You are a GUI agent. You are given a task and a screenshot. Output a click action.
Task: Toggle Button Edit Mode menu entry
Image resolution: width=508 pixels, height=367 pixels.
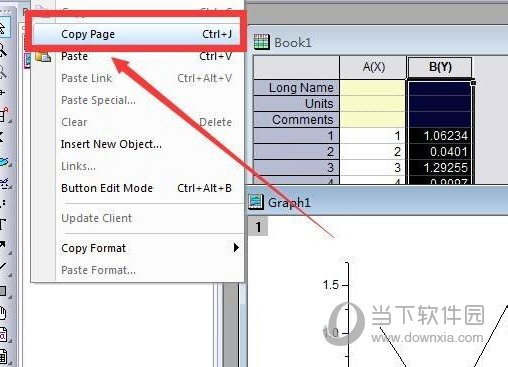[x=136, y=188]
